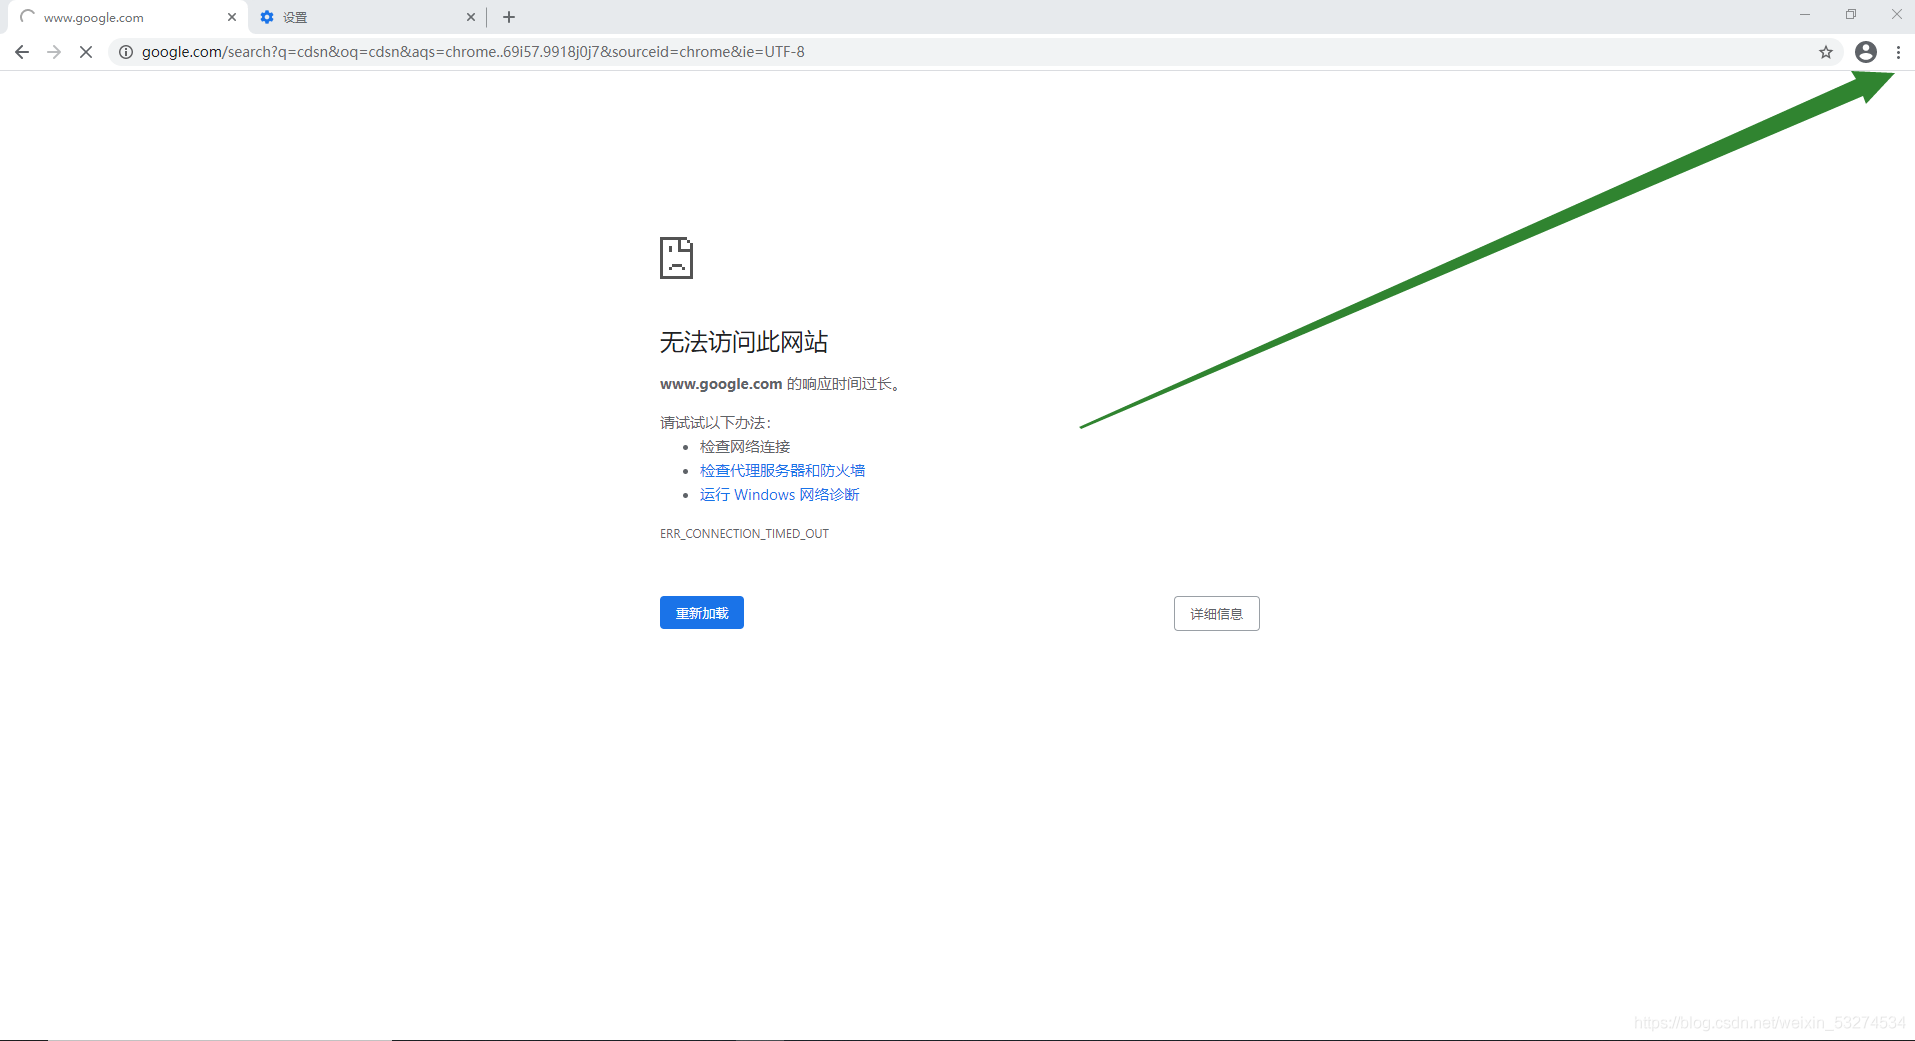Click the 无法访问此网站 heading
Image resolution: width=1915 pixels, height=1041 pixels.
pyautogui.click(x=744, y=342)
